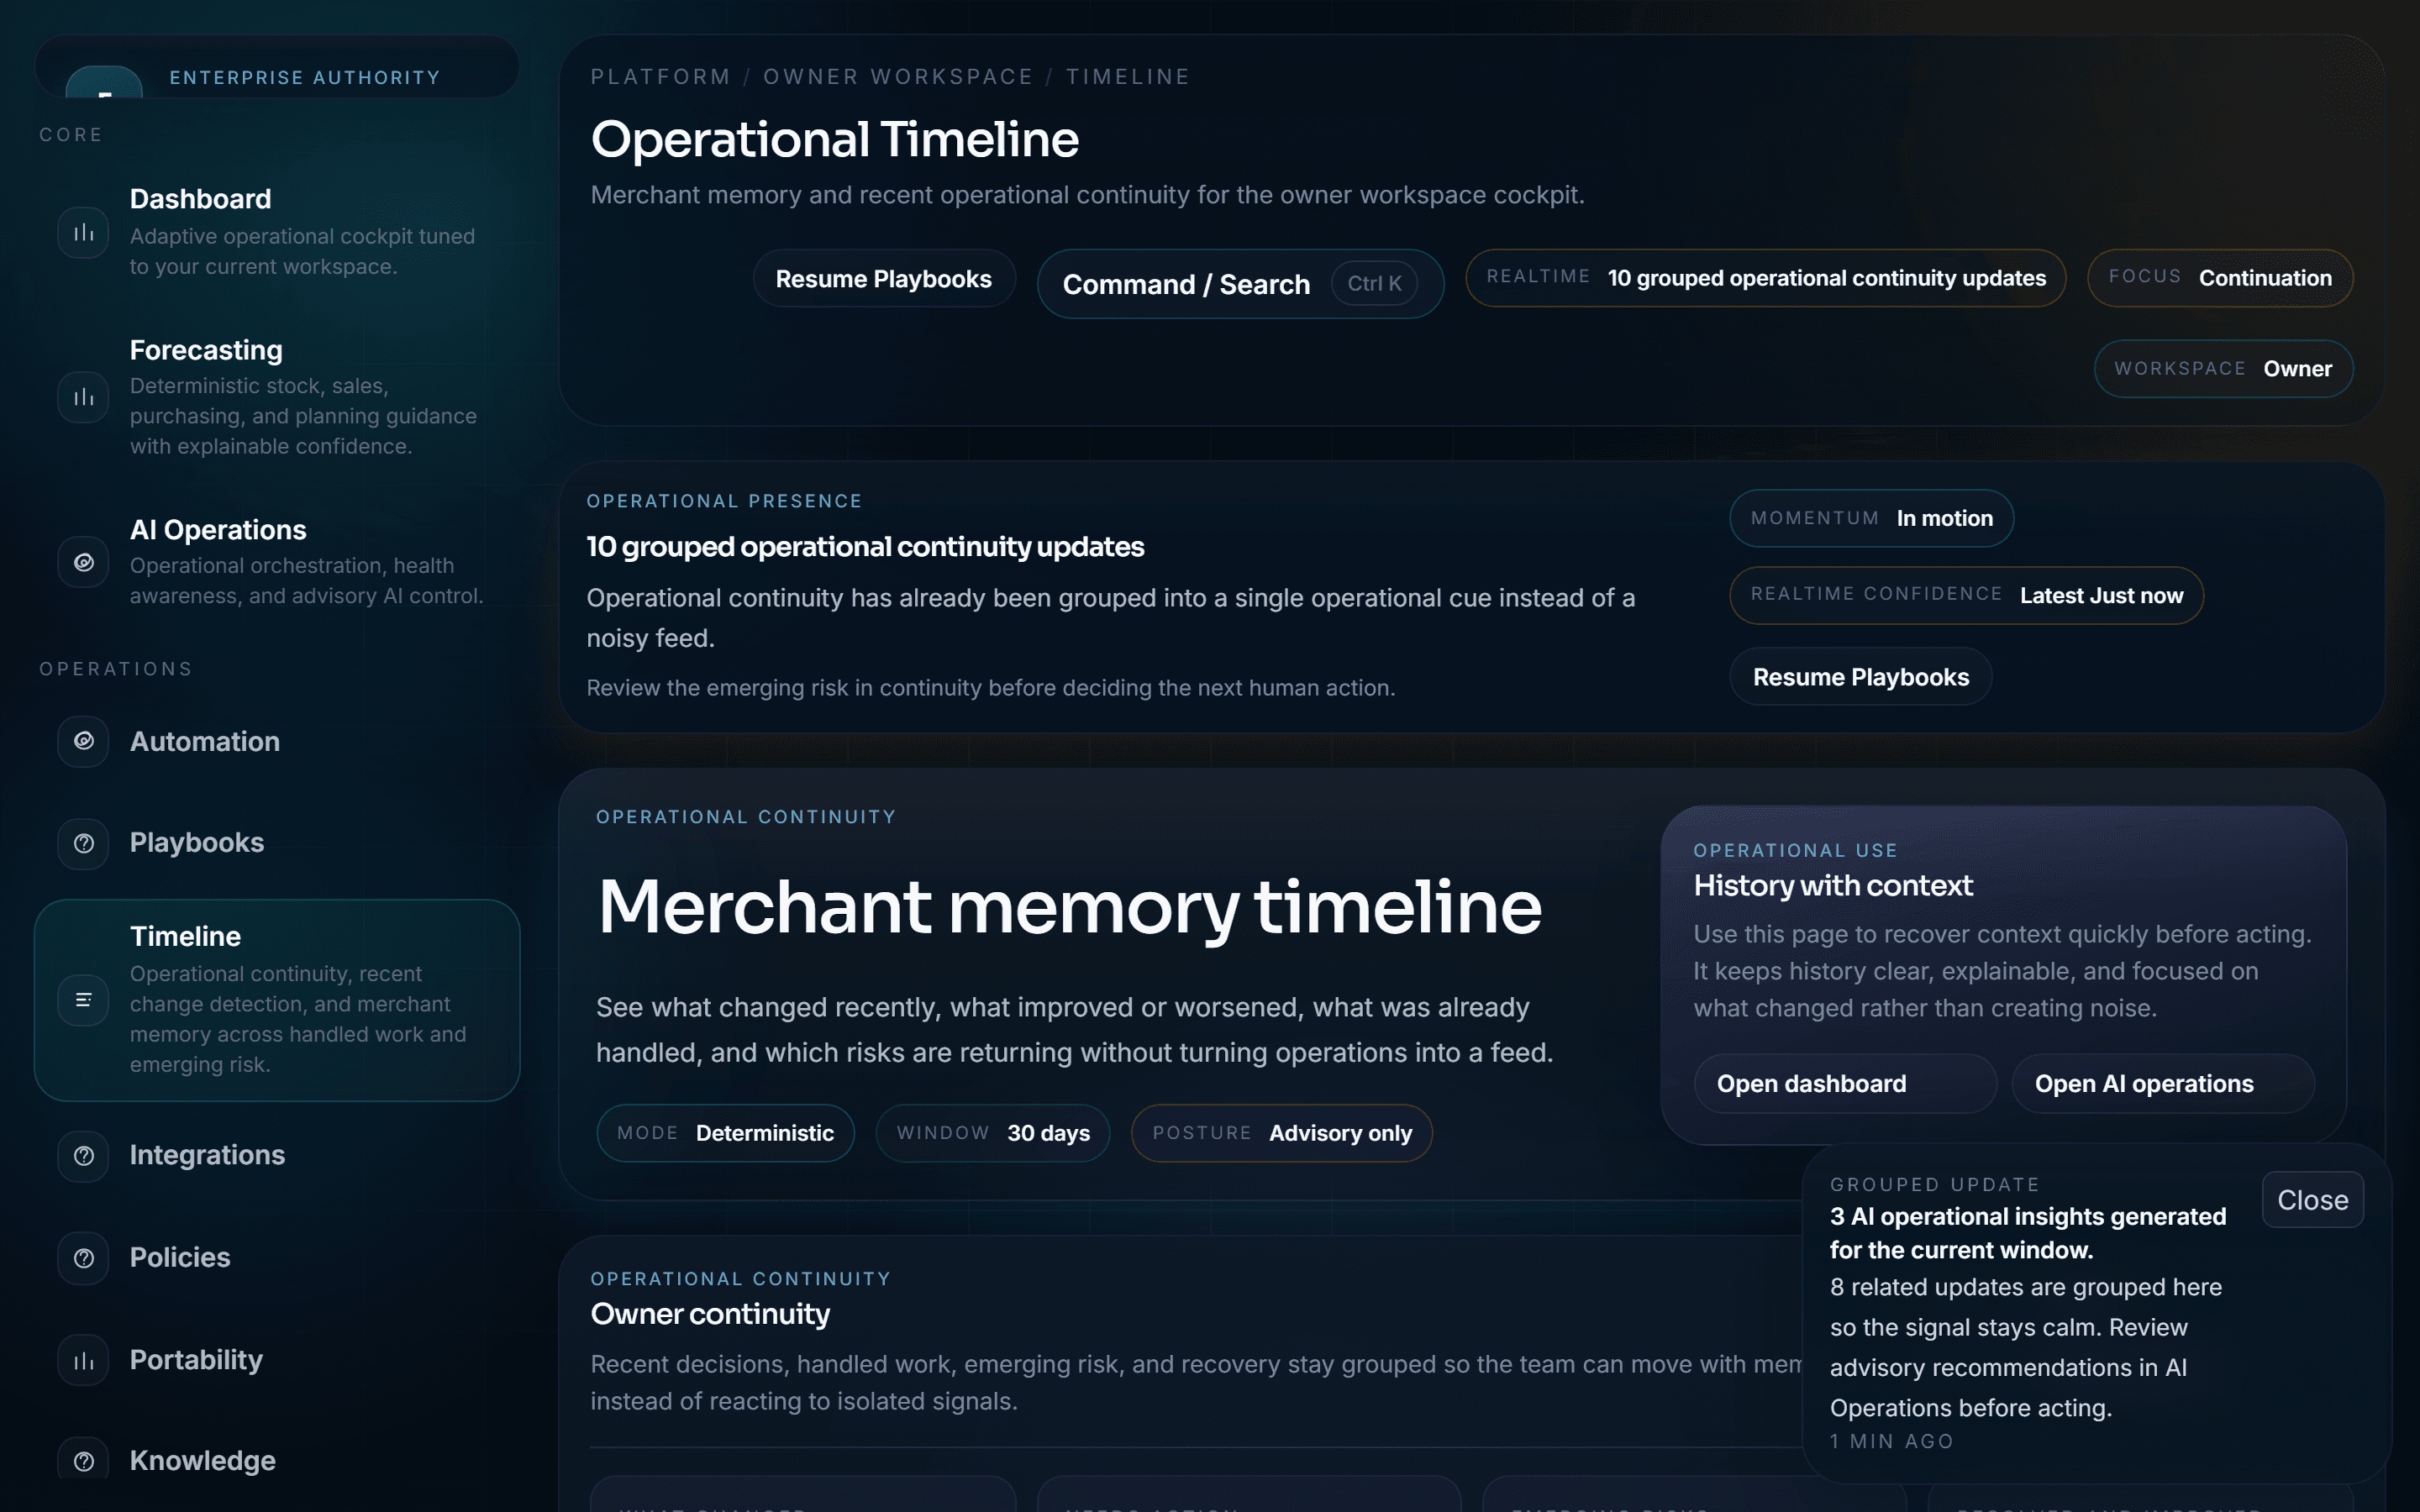
Task: Click the Timeline list icon
Action: click(x=83, y=999)
